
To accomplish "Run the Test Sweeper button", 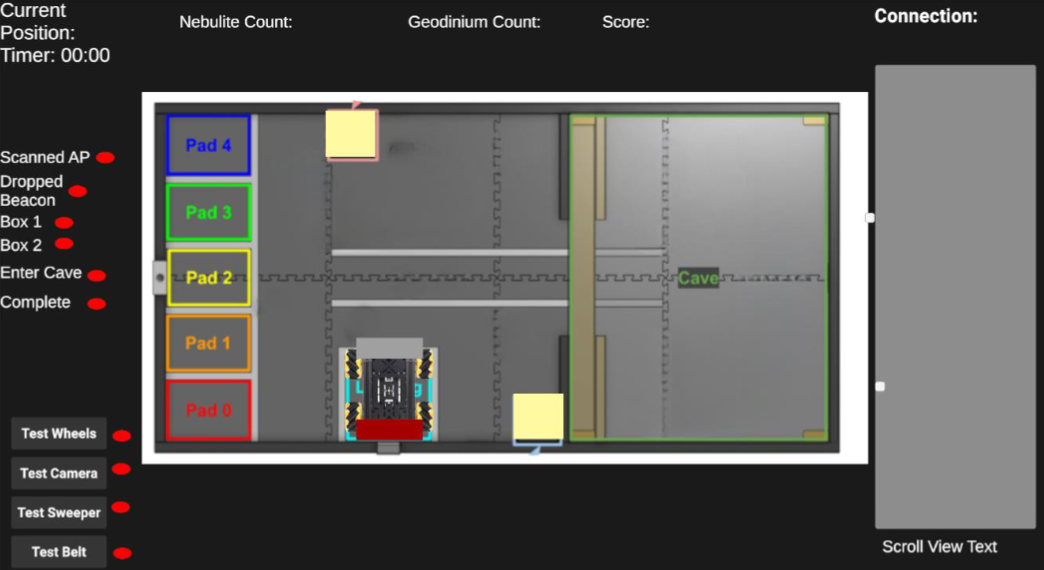I will point(59,513).
